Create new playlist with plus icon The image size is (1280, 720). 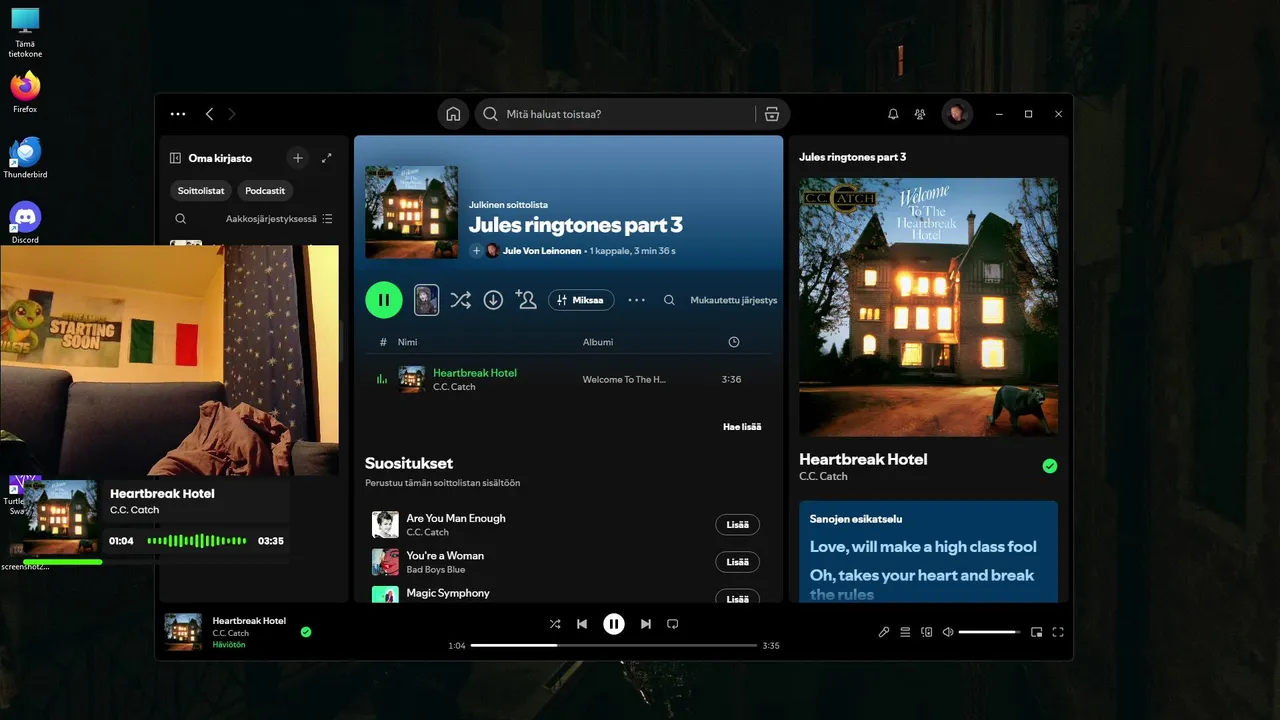(x=297, y=158)
